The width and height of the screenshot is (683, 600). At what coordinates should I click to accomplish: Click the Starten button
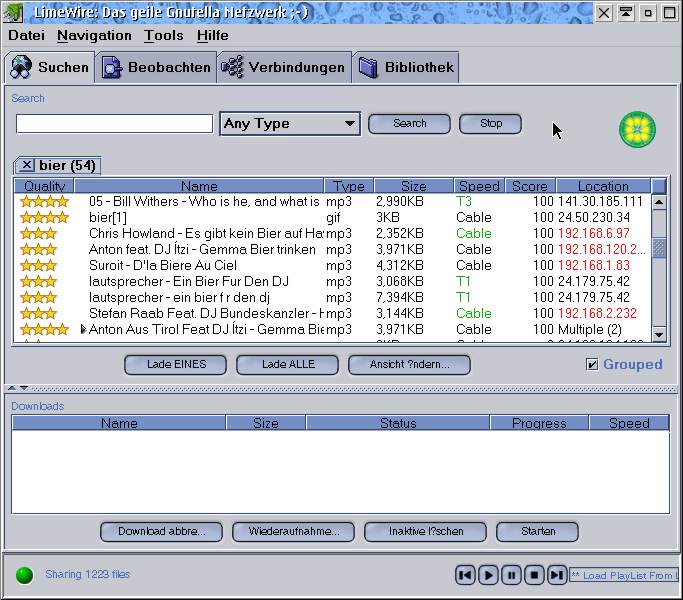pos(538,532)
